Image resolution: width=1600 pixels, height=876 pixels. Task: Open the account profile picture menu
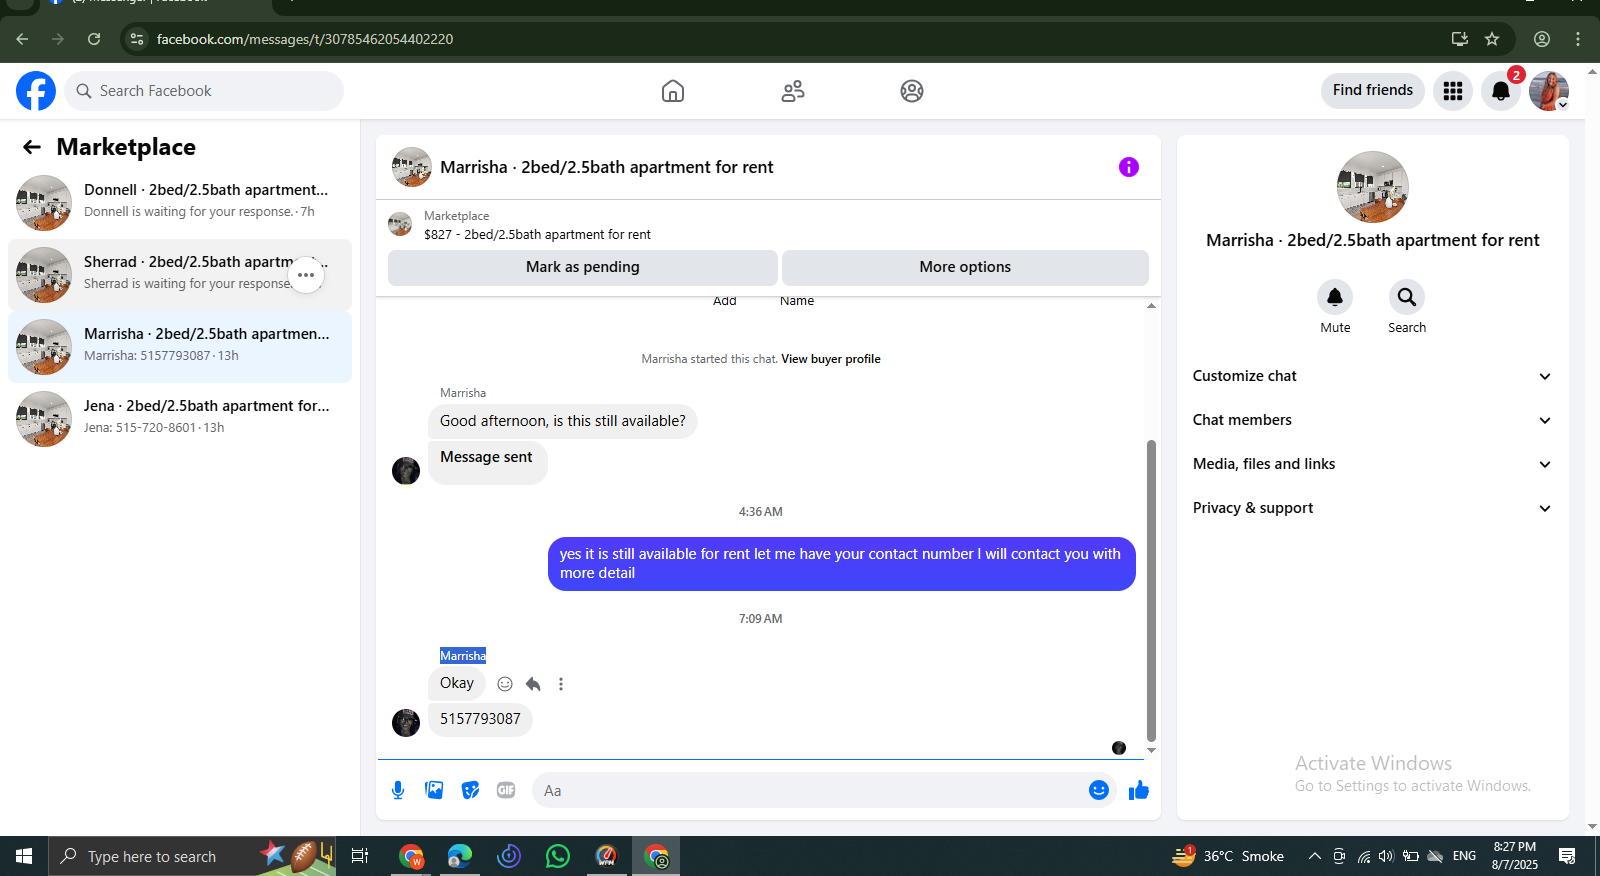click(1549, 91)
